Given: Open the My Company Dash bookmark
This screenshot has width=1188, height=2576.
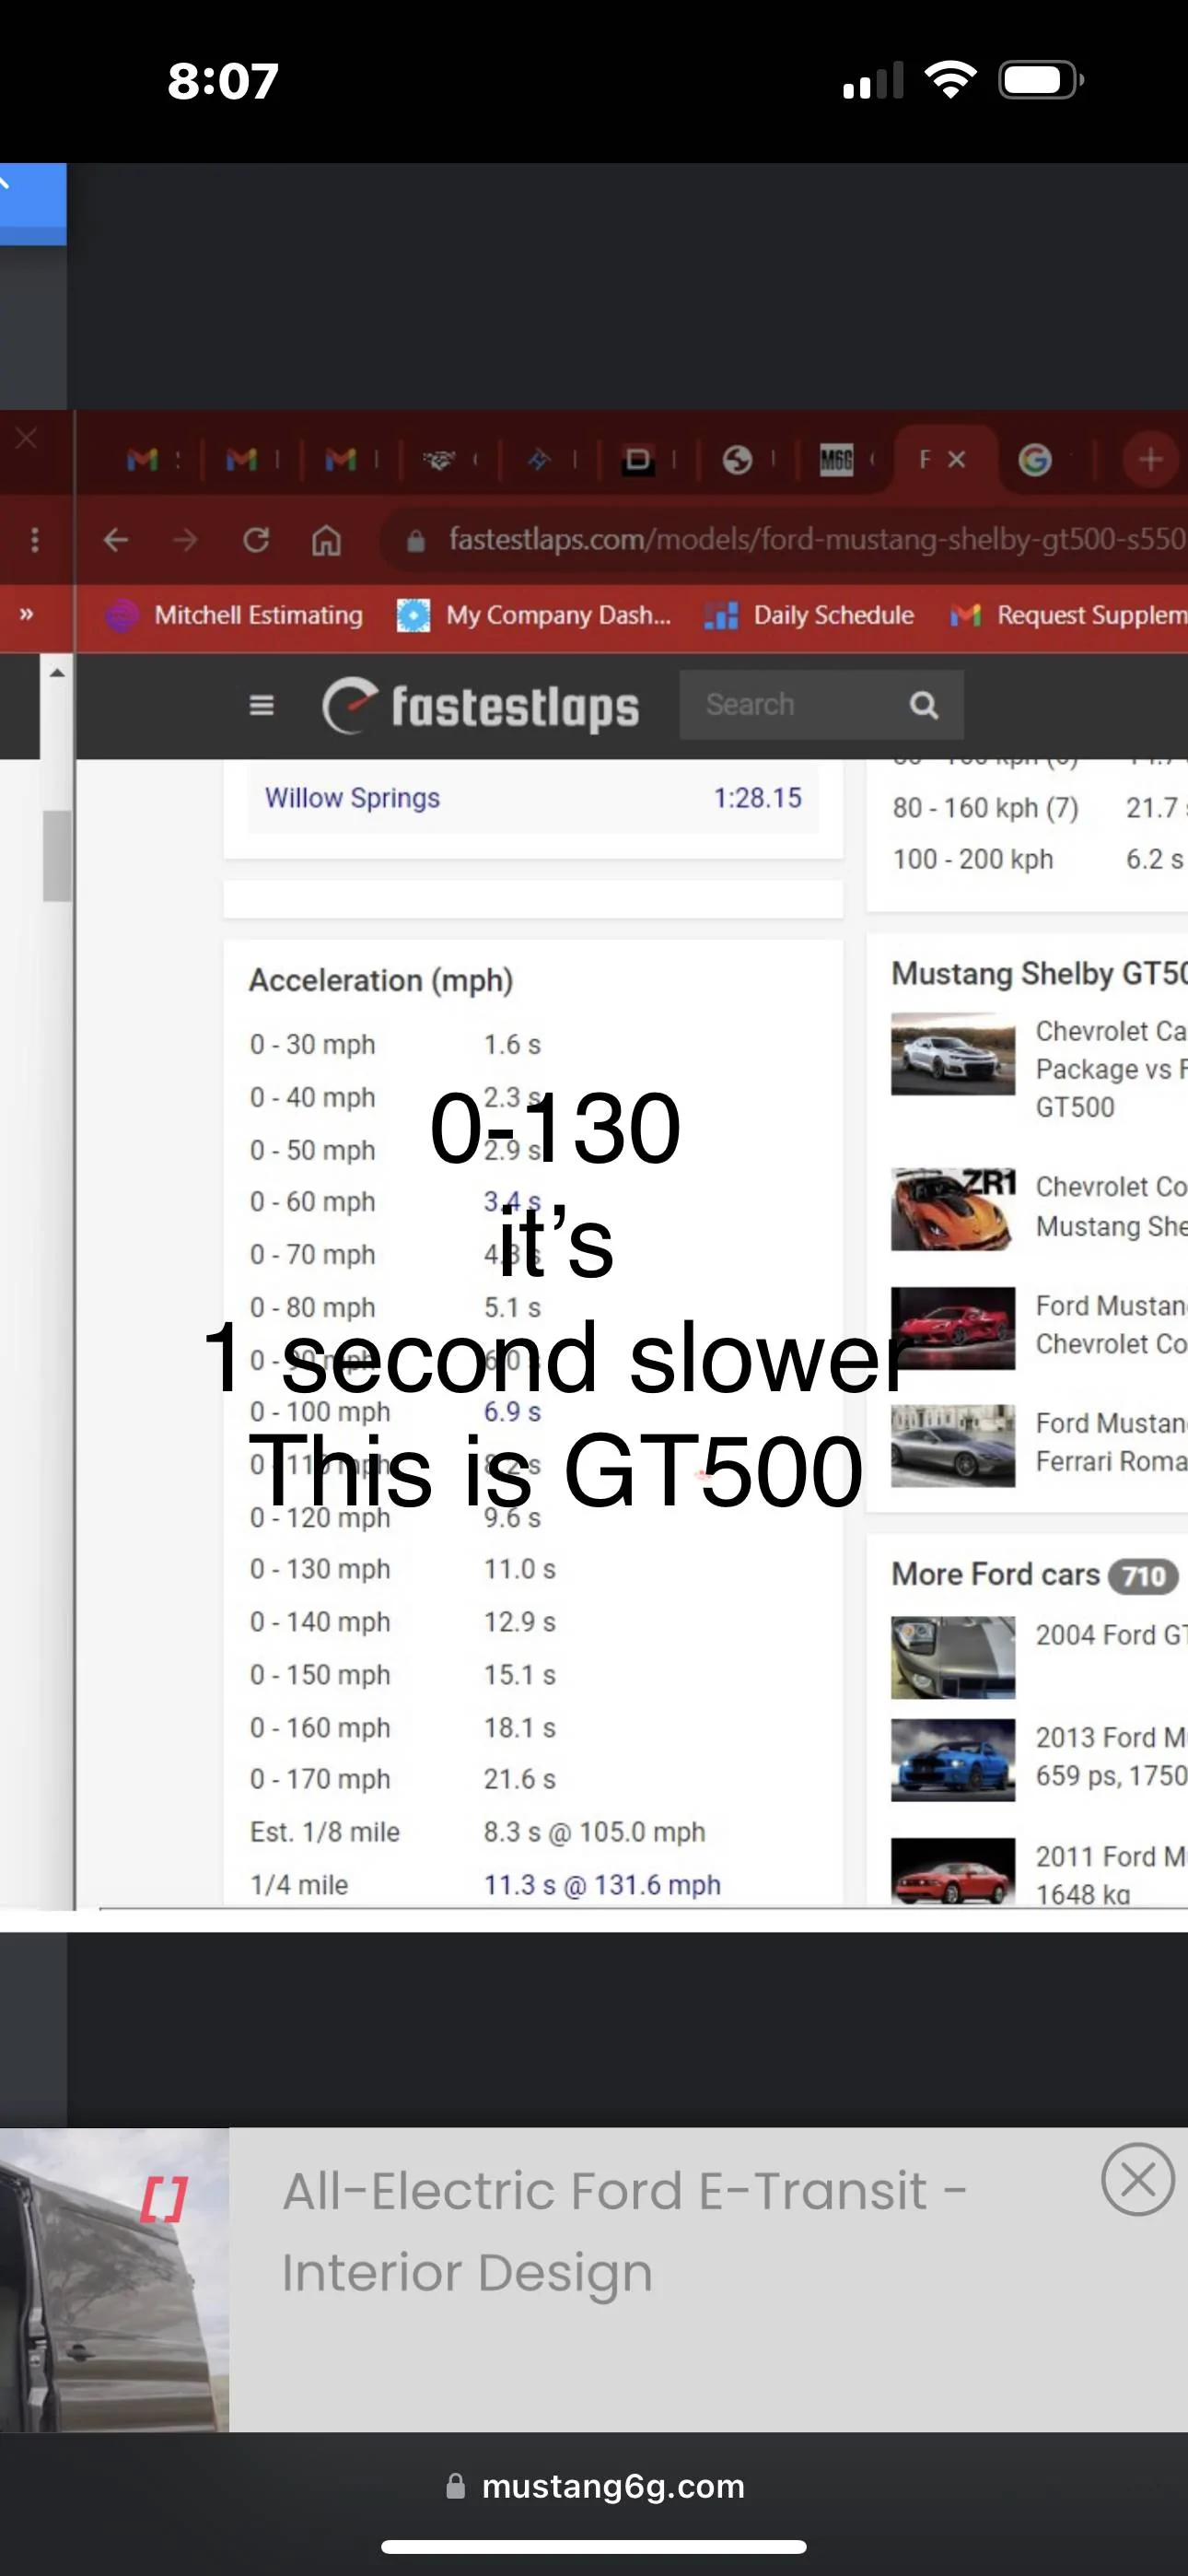Looking at the screenshot, I should (x=533, y=615).
